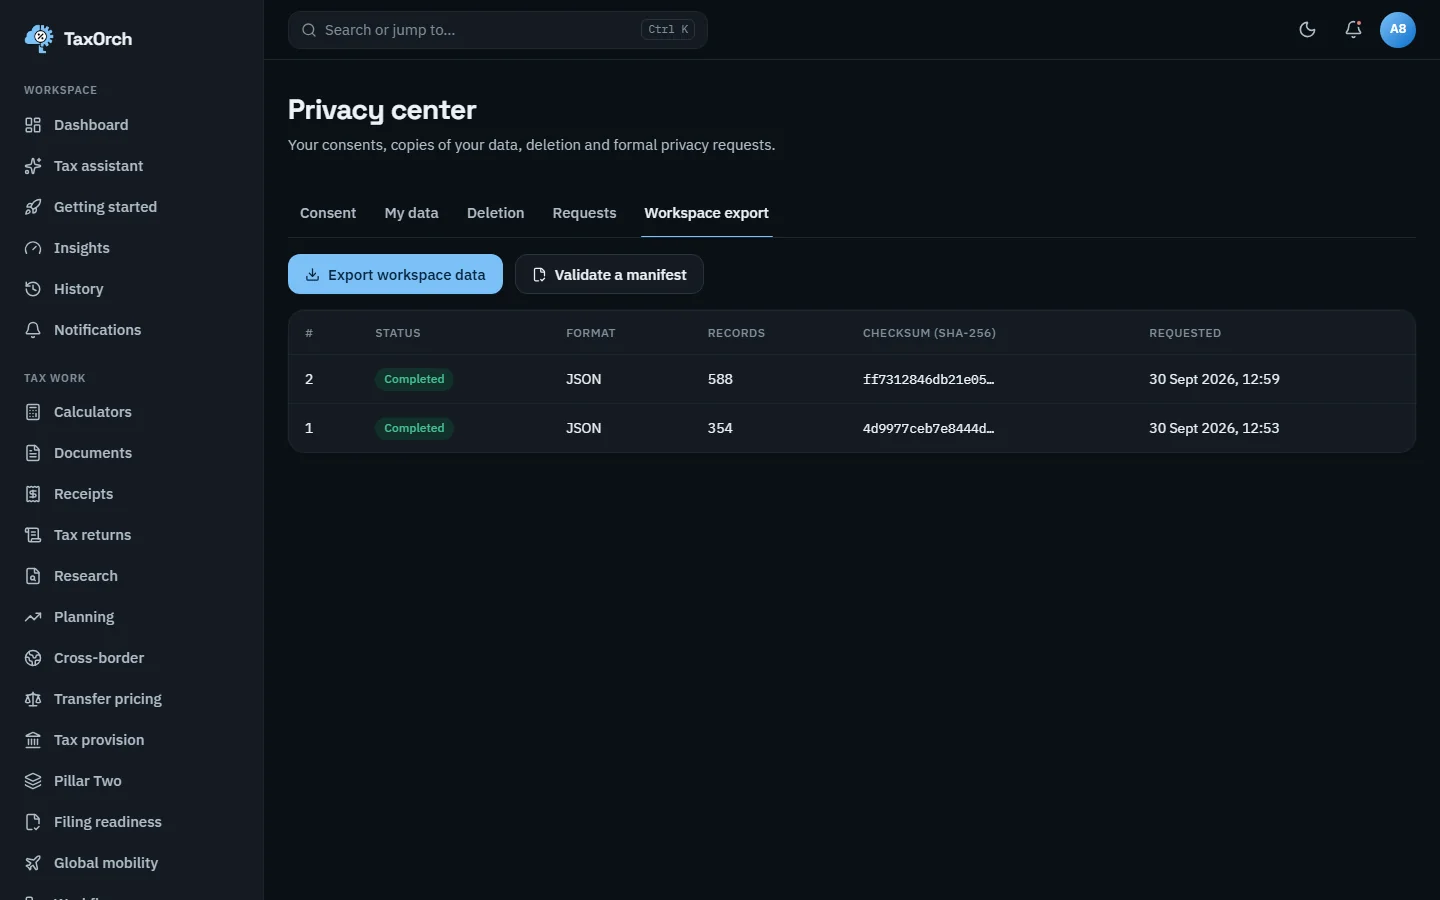Viewport: 1440px width, 900px height.
Task: Focus the Search or jump to field
Action: [x=497, y=30]
